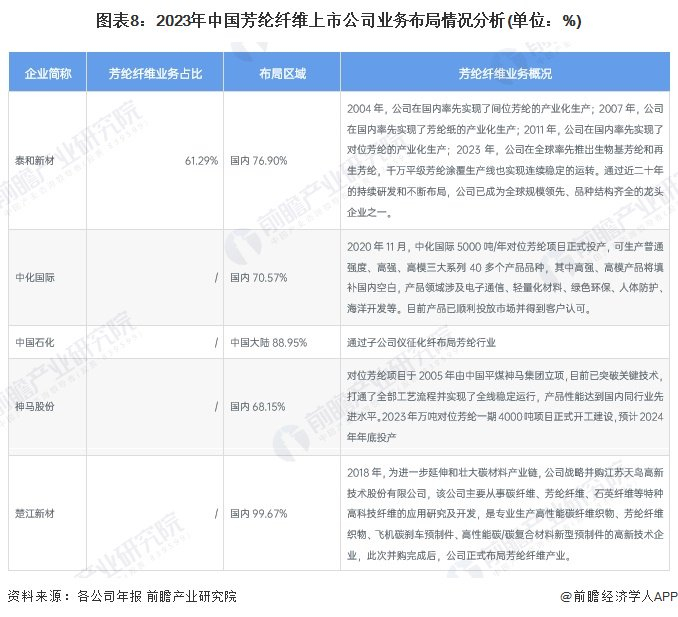Click the '芳纶纤维业务概况' column header
This screenshot has width=678, height=617.
pos(505,74)
